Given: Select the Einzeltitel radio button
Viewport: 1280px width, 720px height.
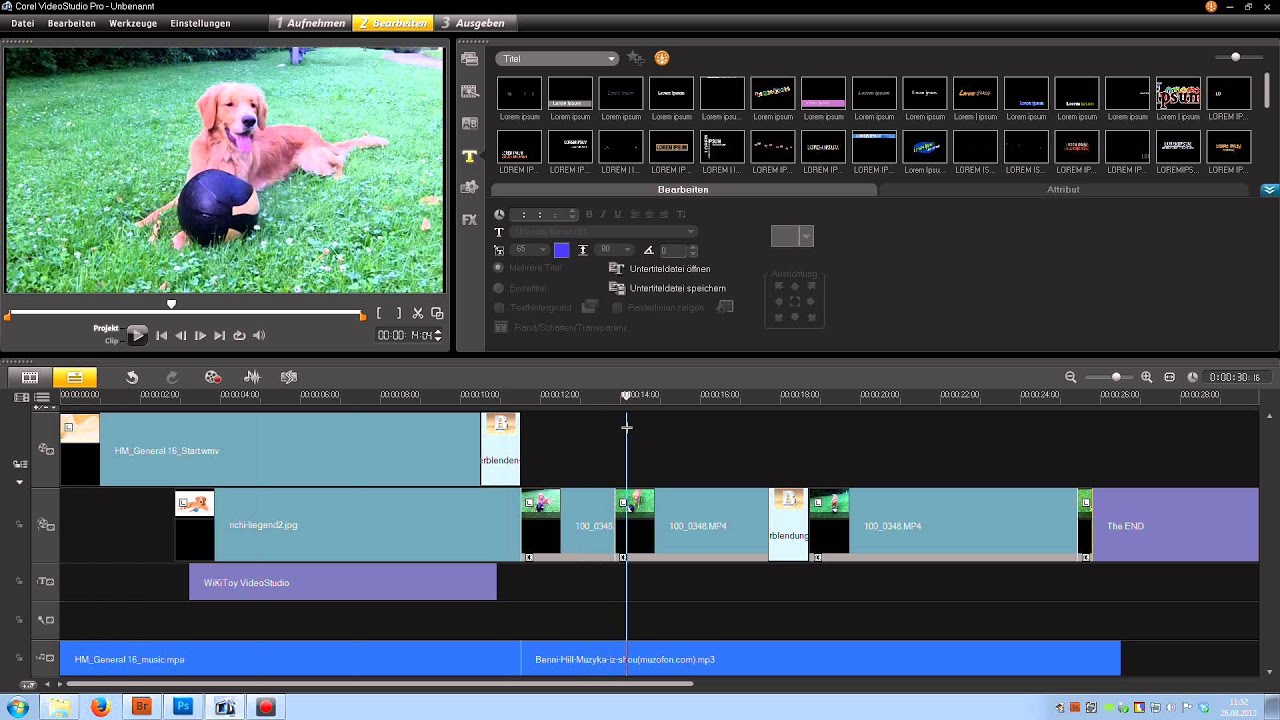Looking at the screenshot, I should [x=499, y=288].
